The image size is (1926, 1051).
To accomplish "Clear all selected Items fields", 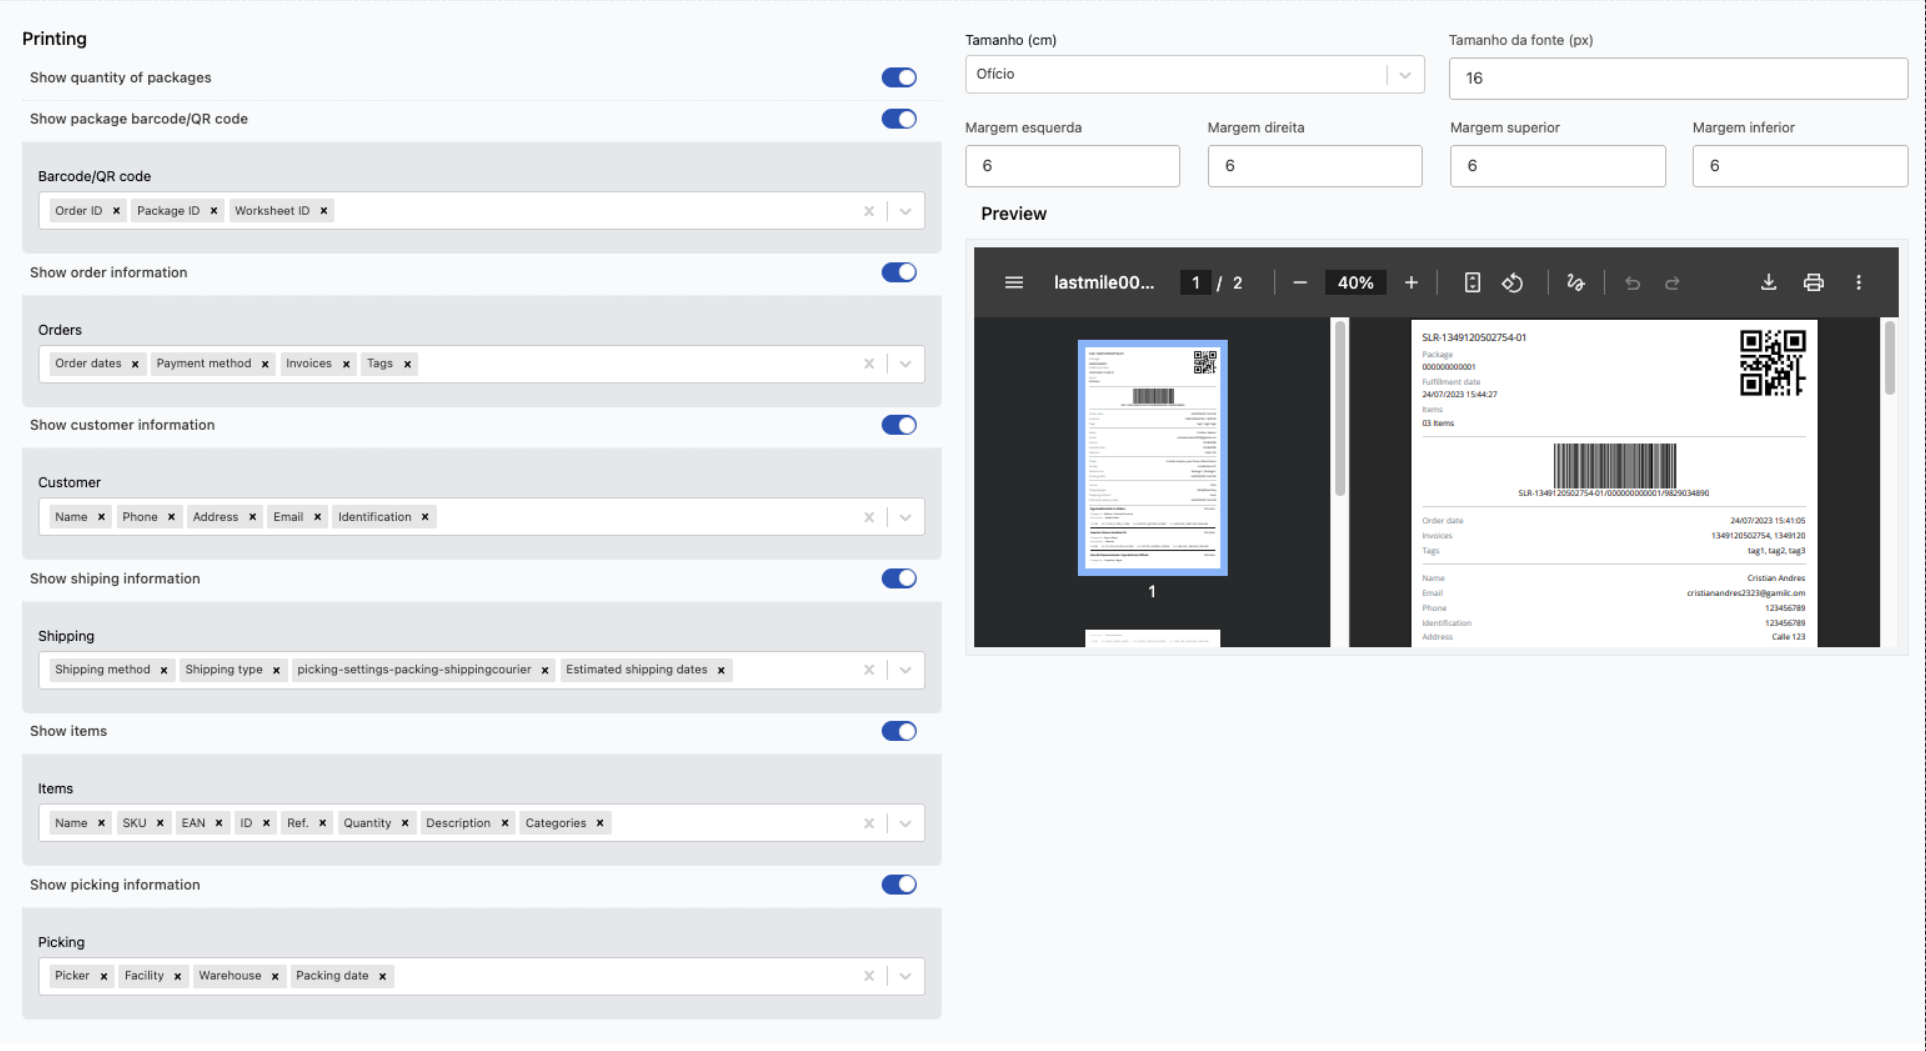I will point(868,824).
